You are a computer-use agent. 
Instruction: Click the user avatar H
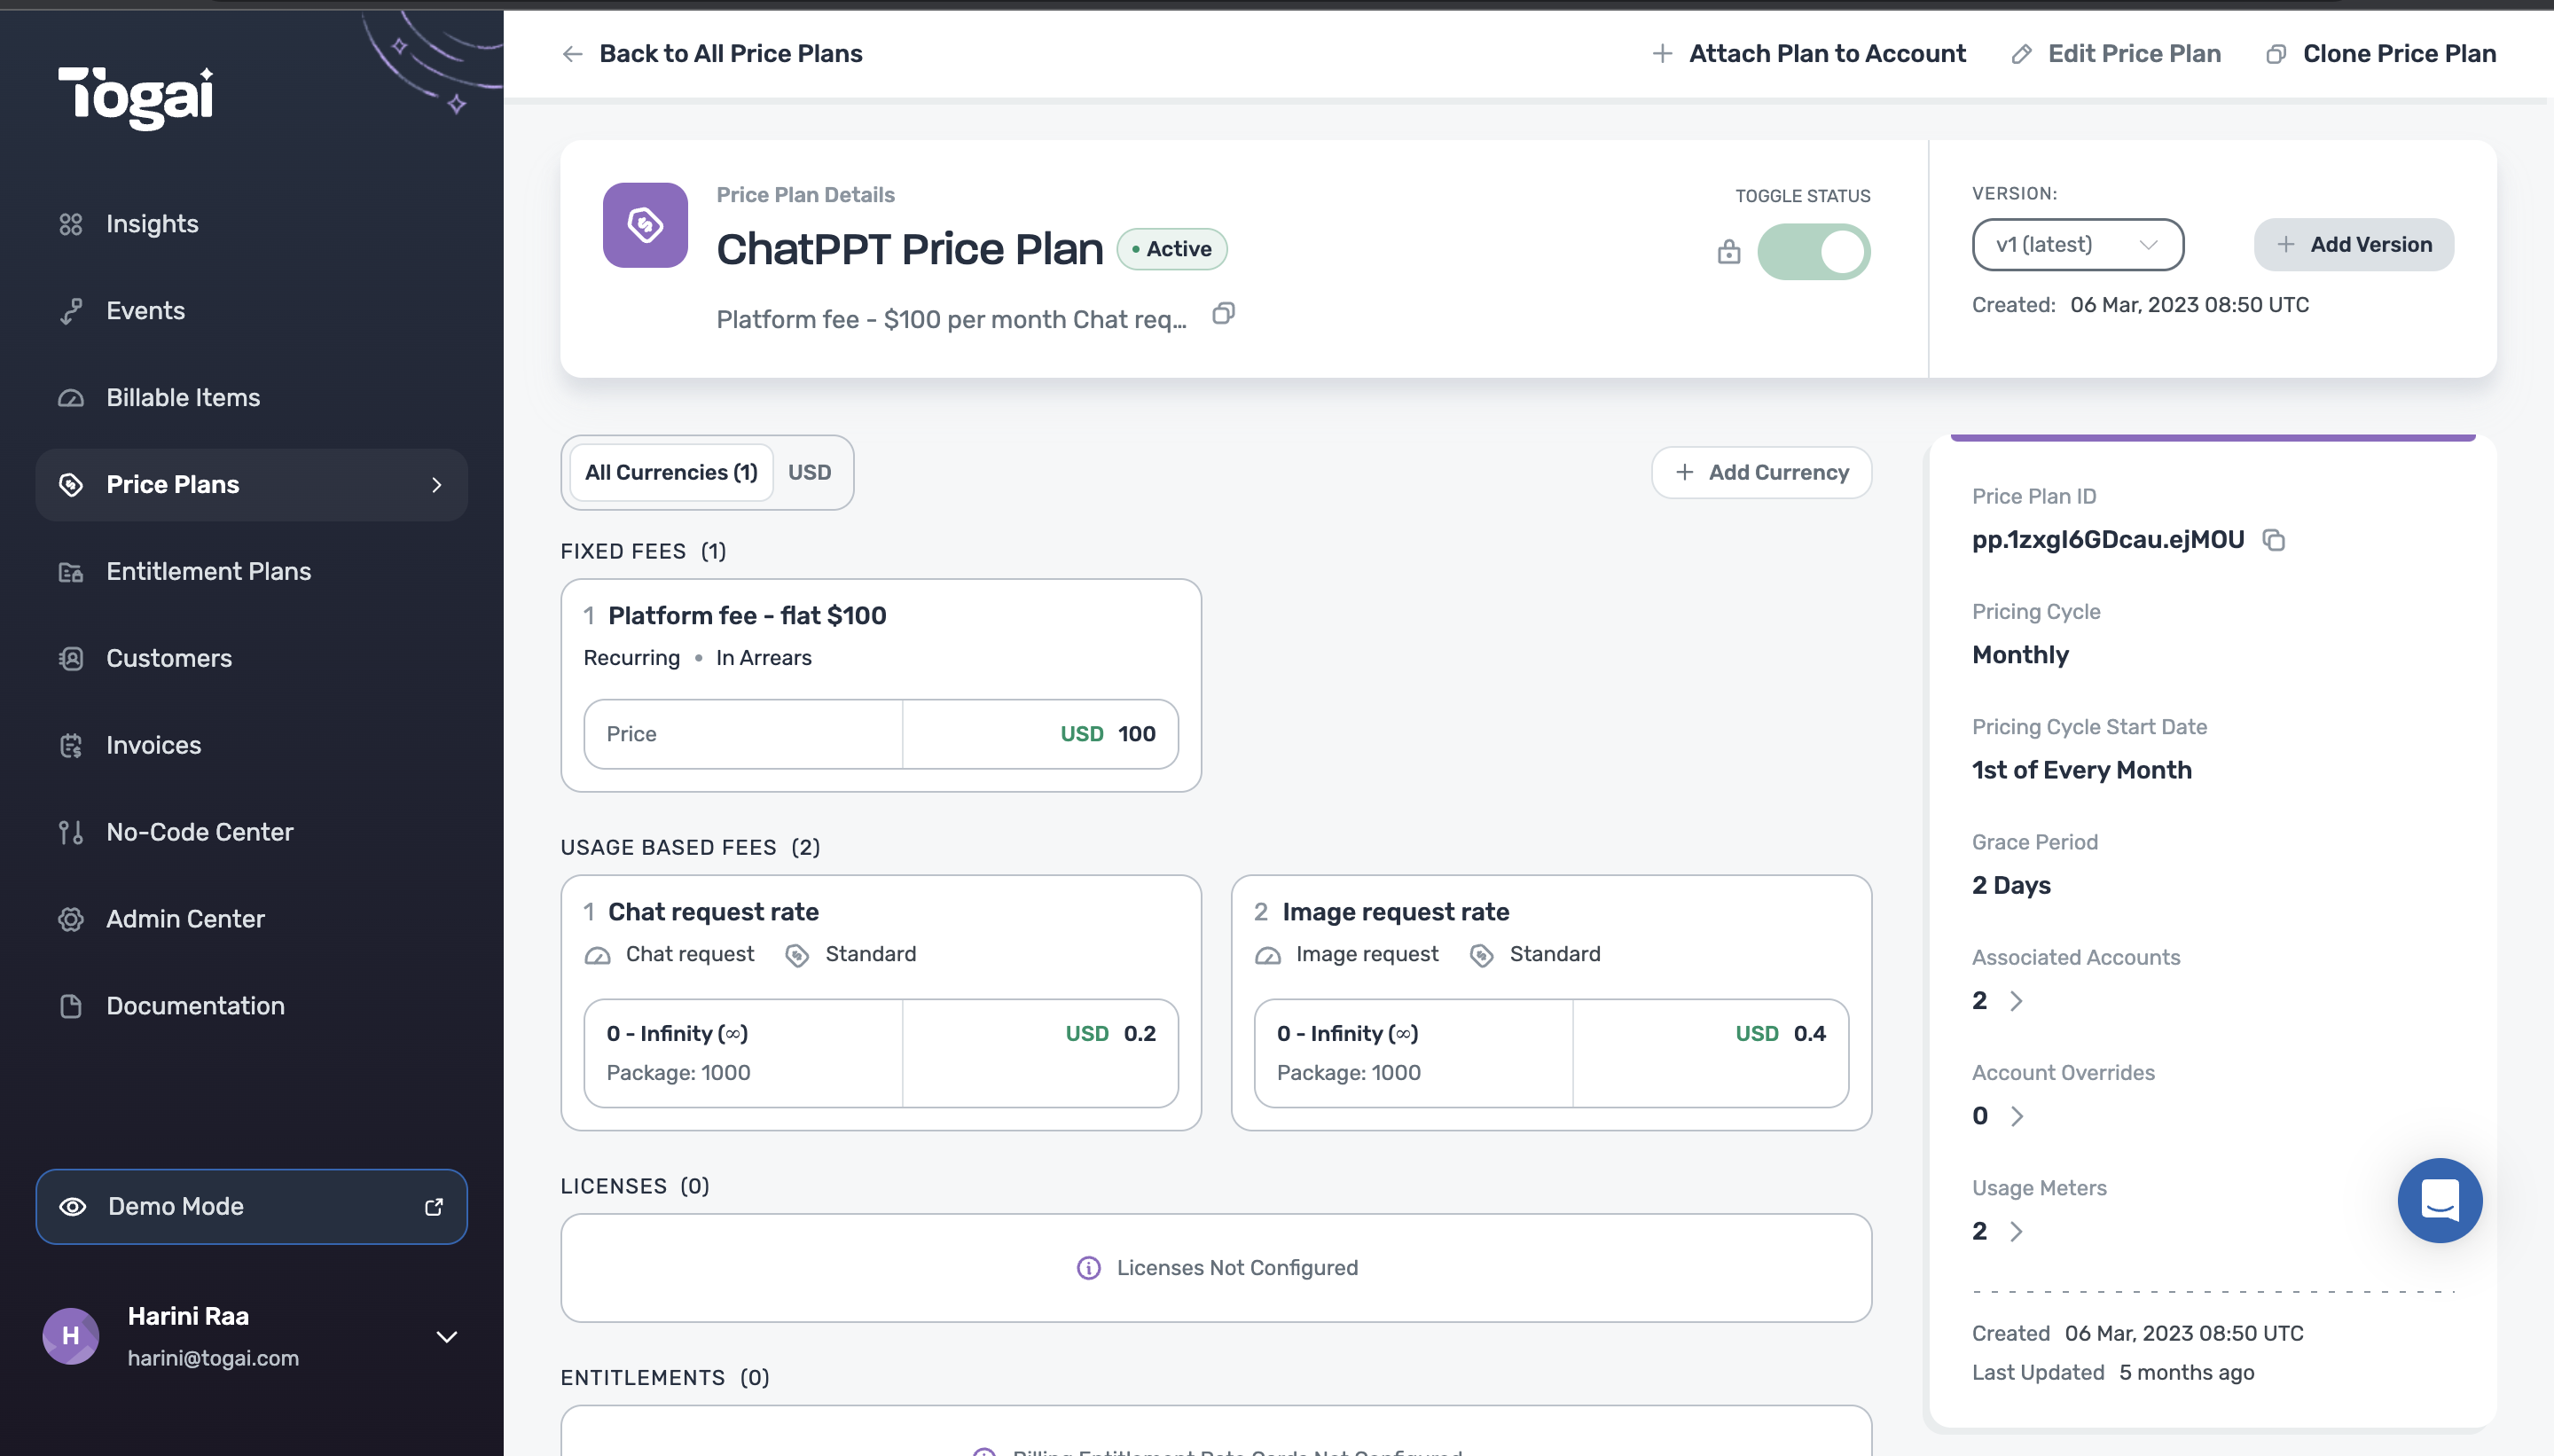pyautogui.click(x=70, y=1336)
